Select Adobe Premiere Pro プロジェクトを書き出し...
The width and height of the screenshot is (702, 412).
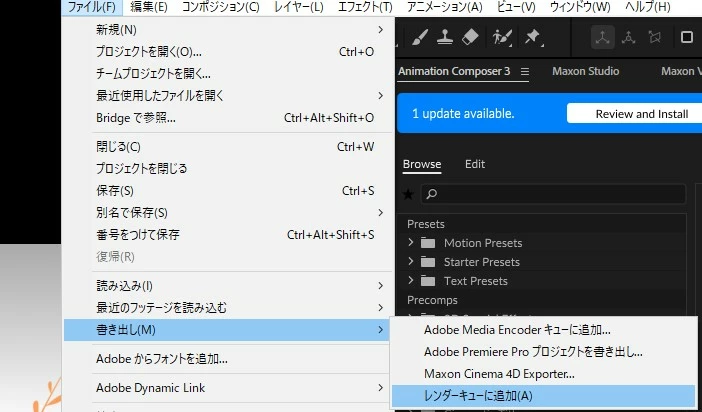pos(544,352)
